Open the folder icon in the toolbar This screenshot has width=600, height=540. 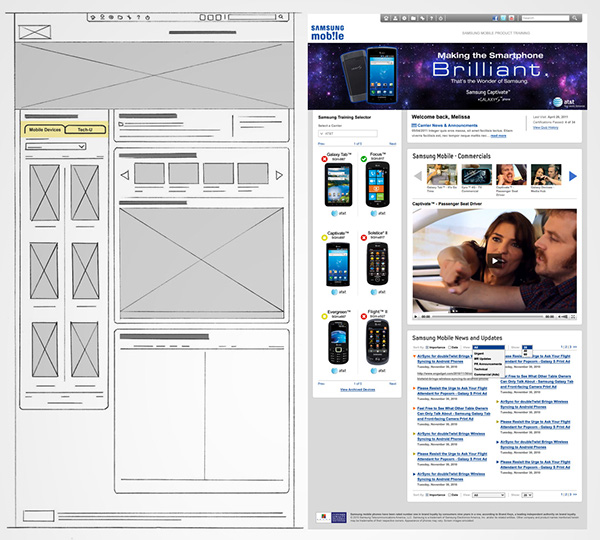[413, 18]
